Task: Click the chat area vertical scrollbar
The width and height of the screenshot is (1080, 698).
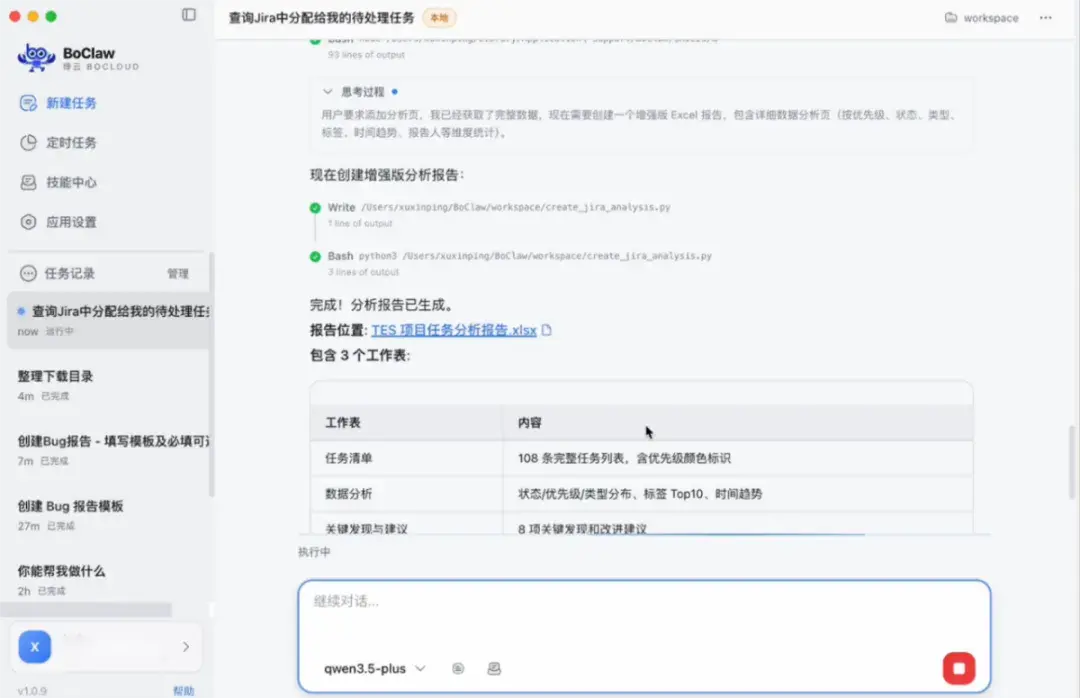Action: coord(1072,462)
